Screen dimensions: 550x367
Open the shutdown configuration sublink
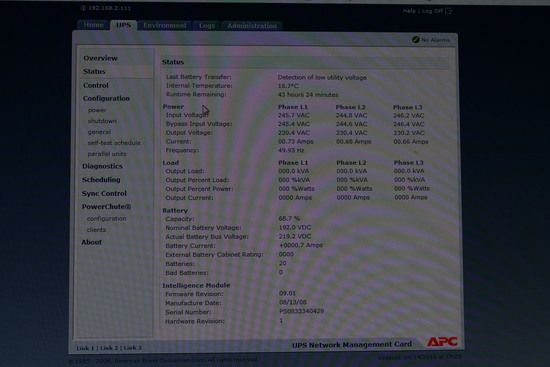coord(102,121)
